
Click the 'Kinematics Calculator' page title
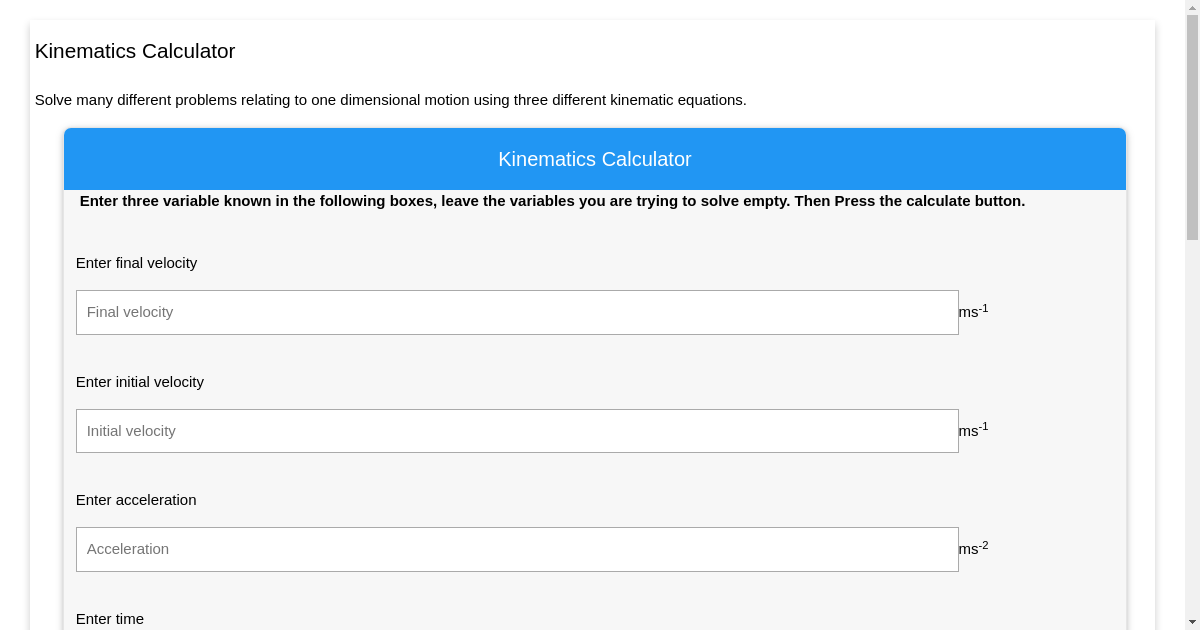[135, 51]
